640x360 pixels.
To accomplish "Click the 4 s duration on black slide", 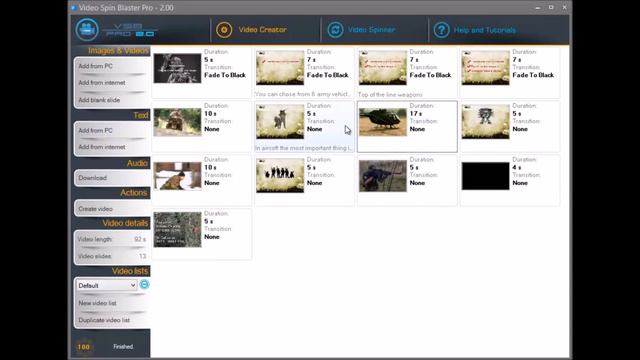I will [516, 167].
